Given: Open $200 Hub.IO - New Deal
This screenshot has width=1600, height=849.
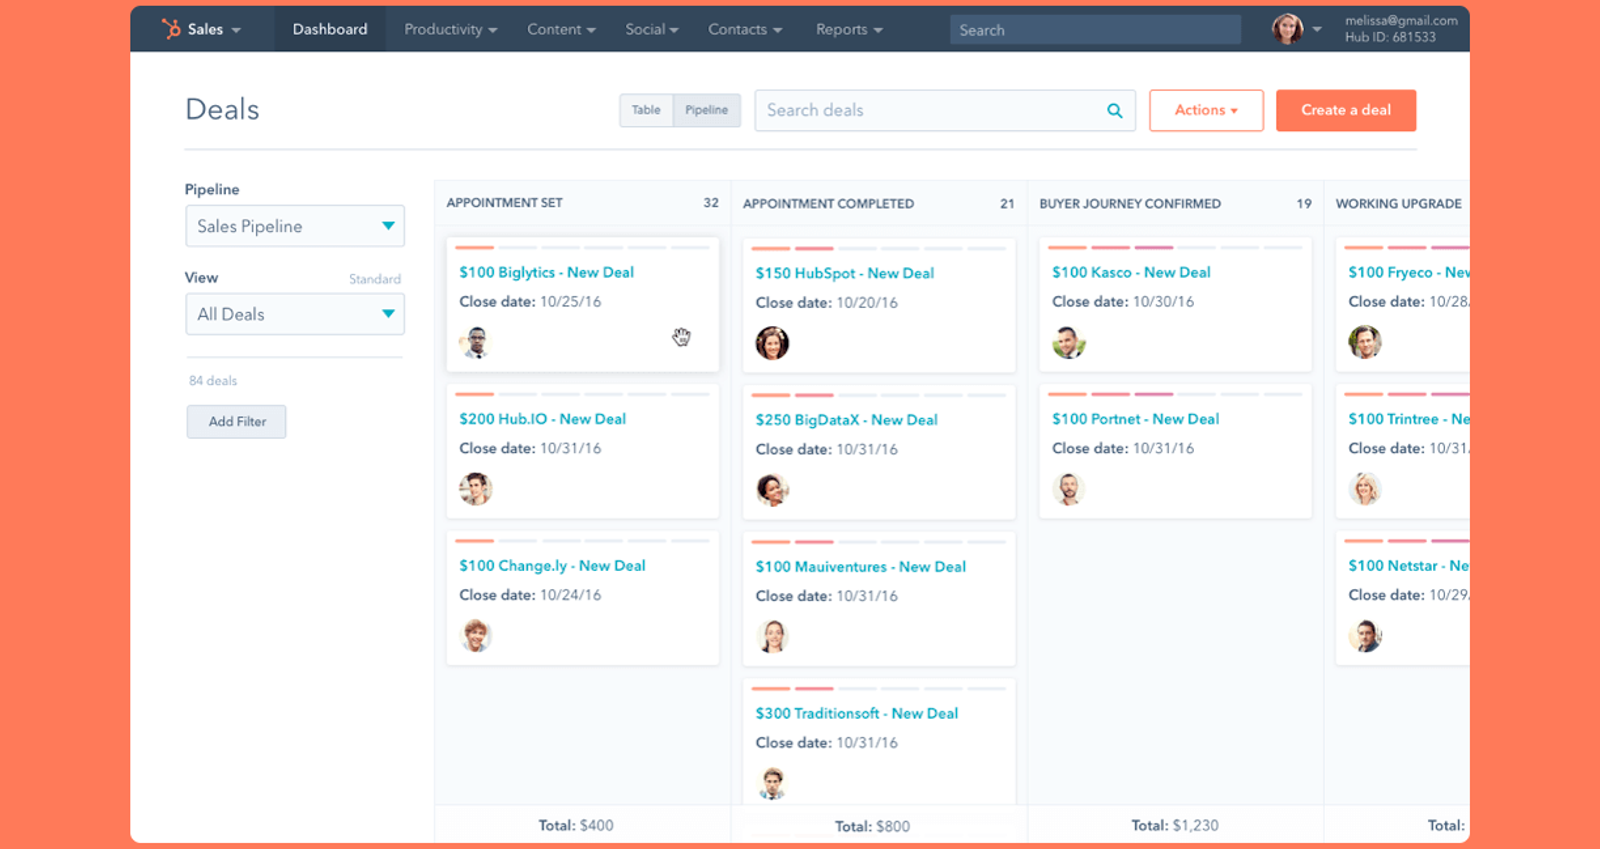Looking at the screenshot, I should 542,419.
